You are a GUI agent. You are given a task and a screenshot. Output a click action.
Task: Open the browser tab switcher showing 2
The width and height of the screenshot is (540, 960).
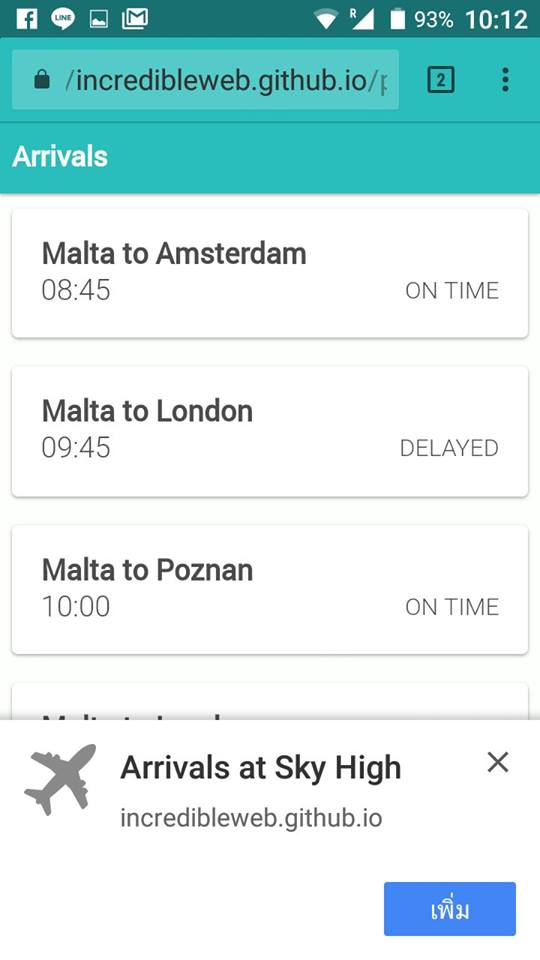[x=440, y=80]
